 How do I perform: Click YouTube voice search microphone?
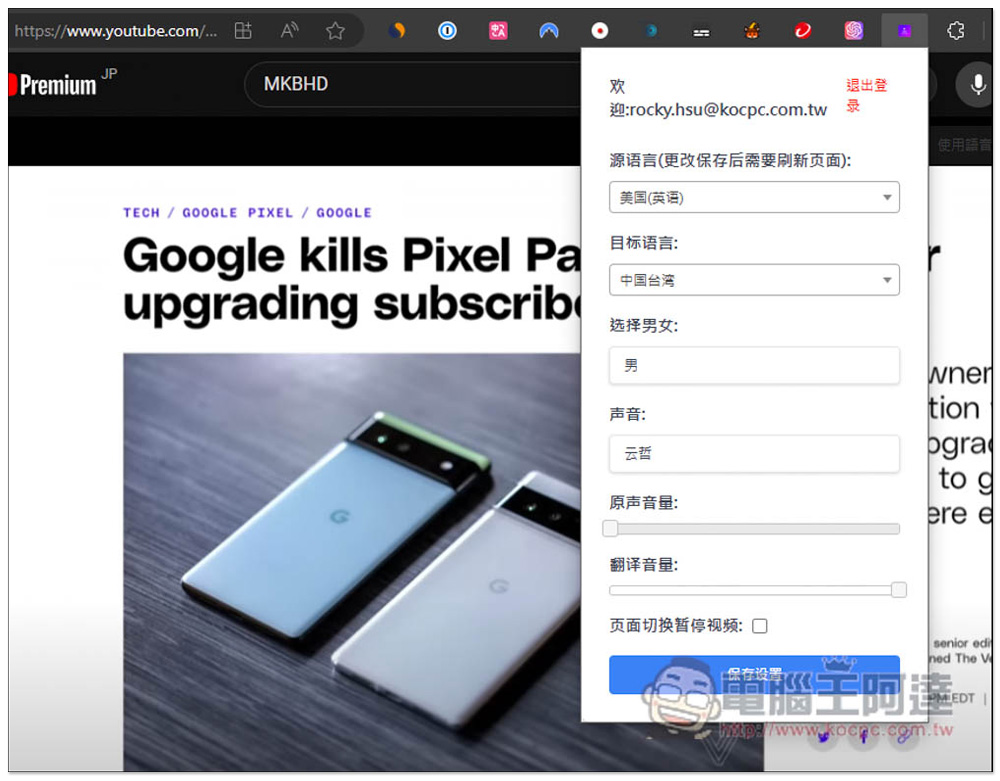pos(976,84)
